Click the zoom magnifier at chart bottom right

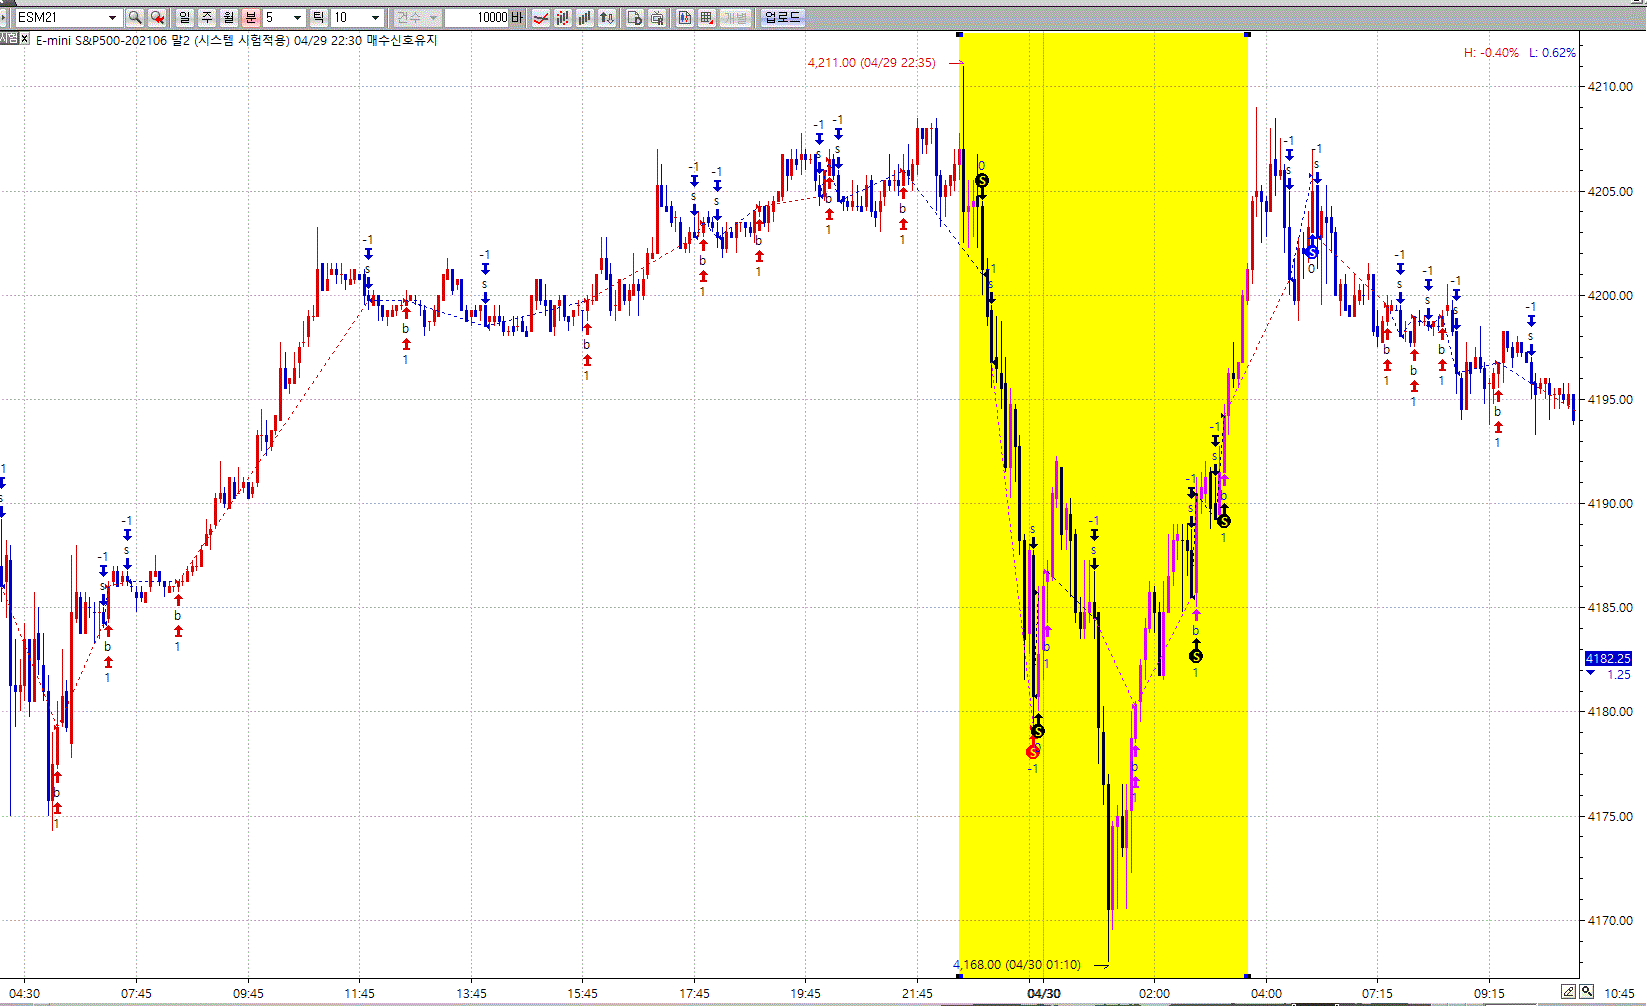coord(1586,991)
